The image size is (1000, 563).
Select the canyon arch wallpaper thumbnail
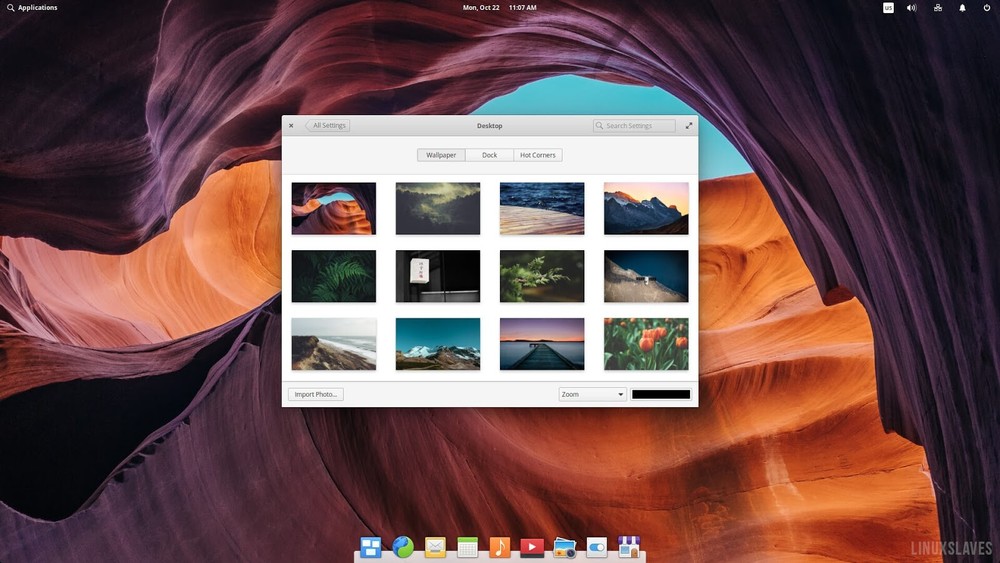coord(334,208)
